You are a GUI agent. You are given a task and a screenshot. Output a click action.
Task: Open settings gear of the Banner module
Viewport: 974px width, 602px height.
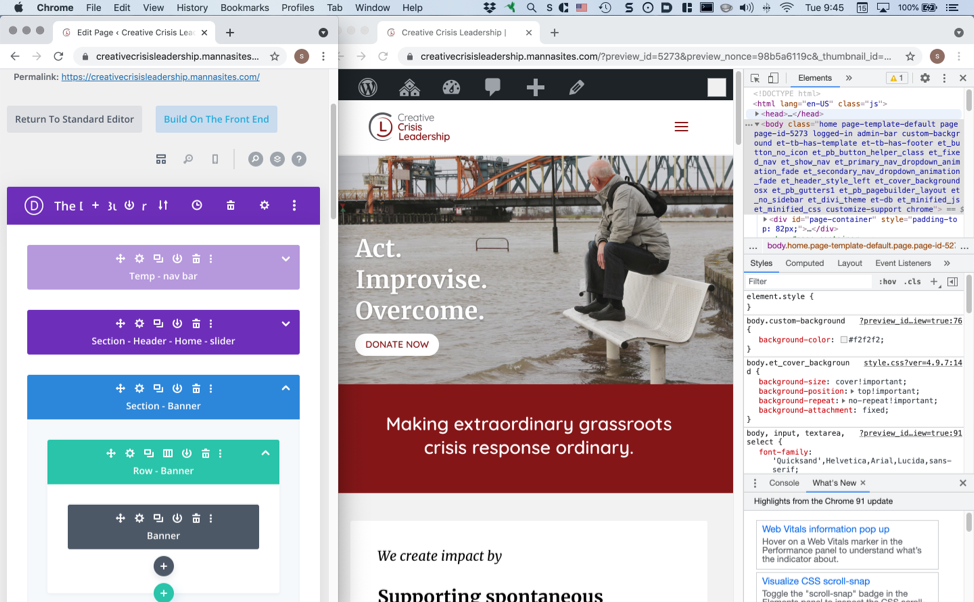pos(139,518)
